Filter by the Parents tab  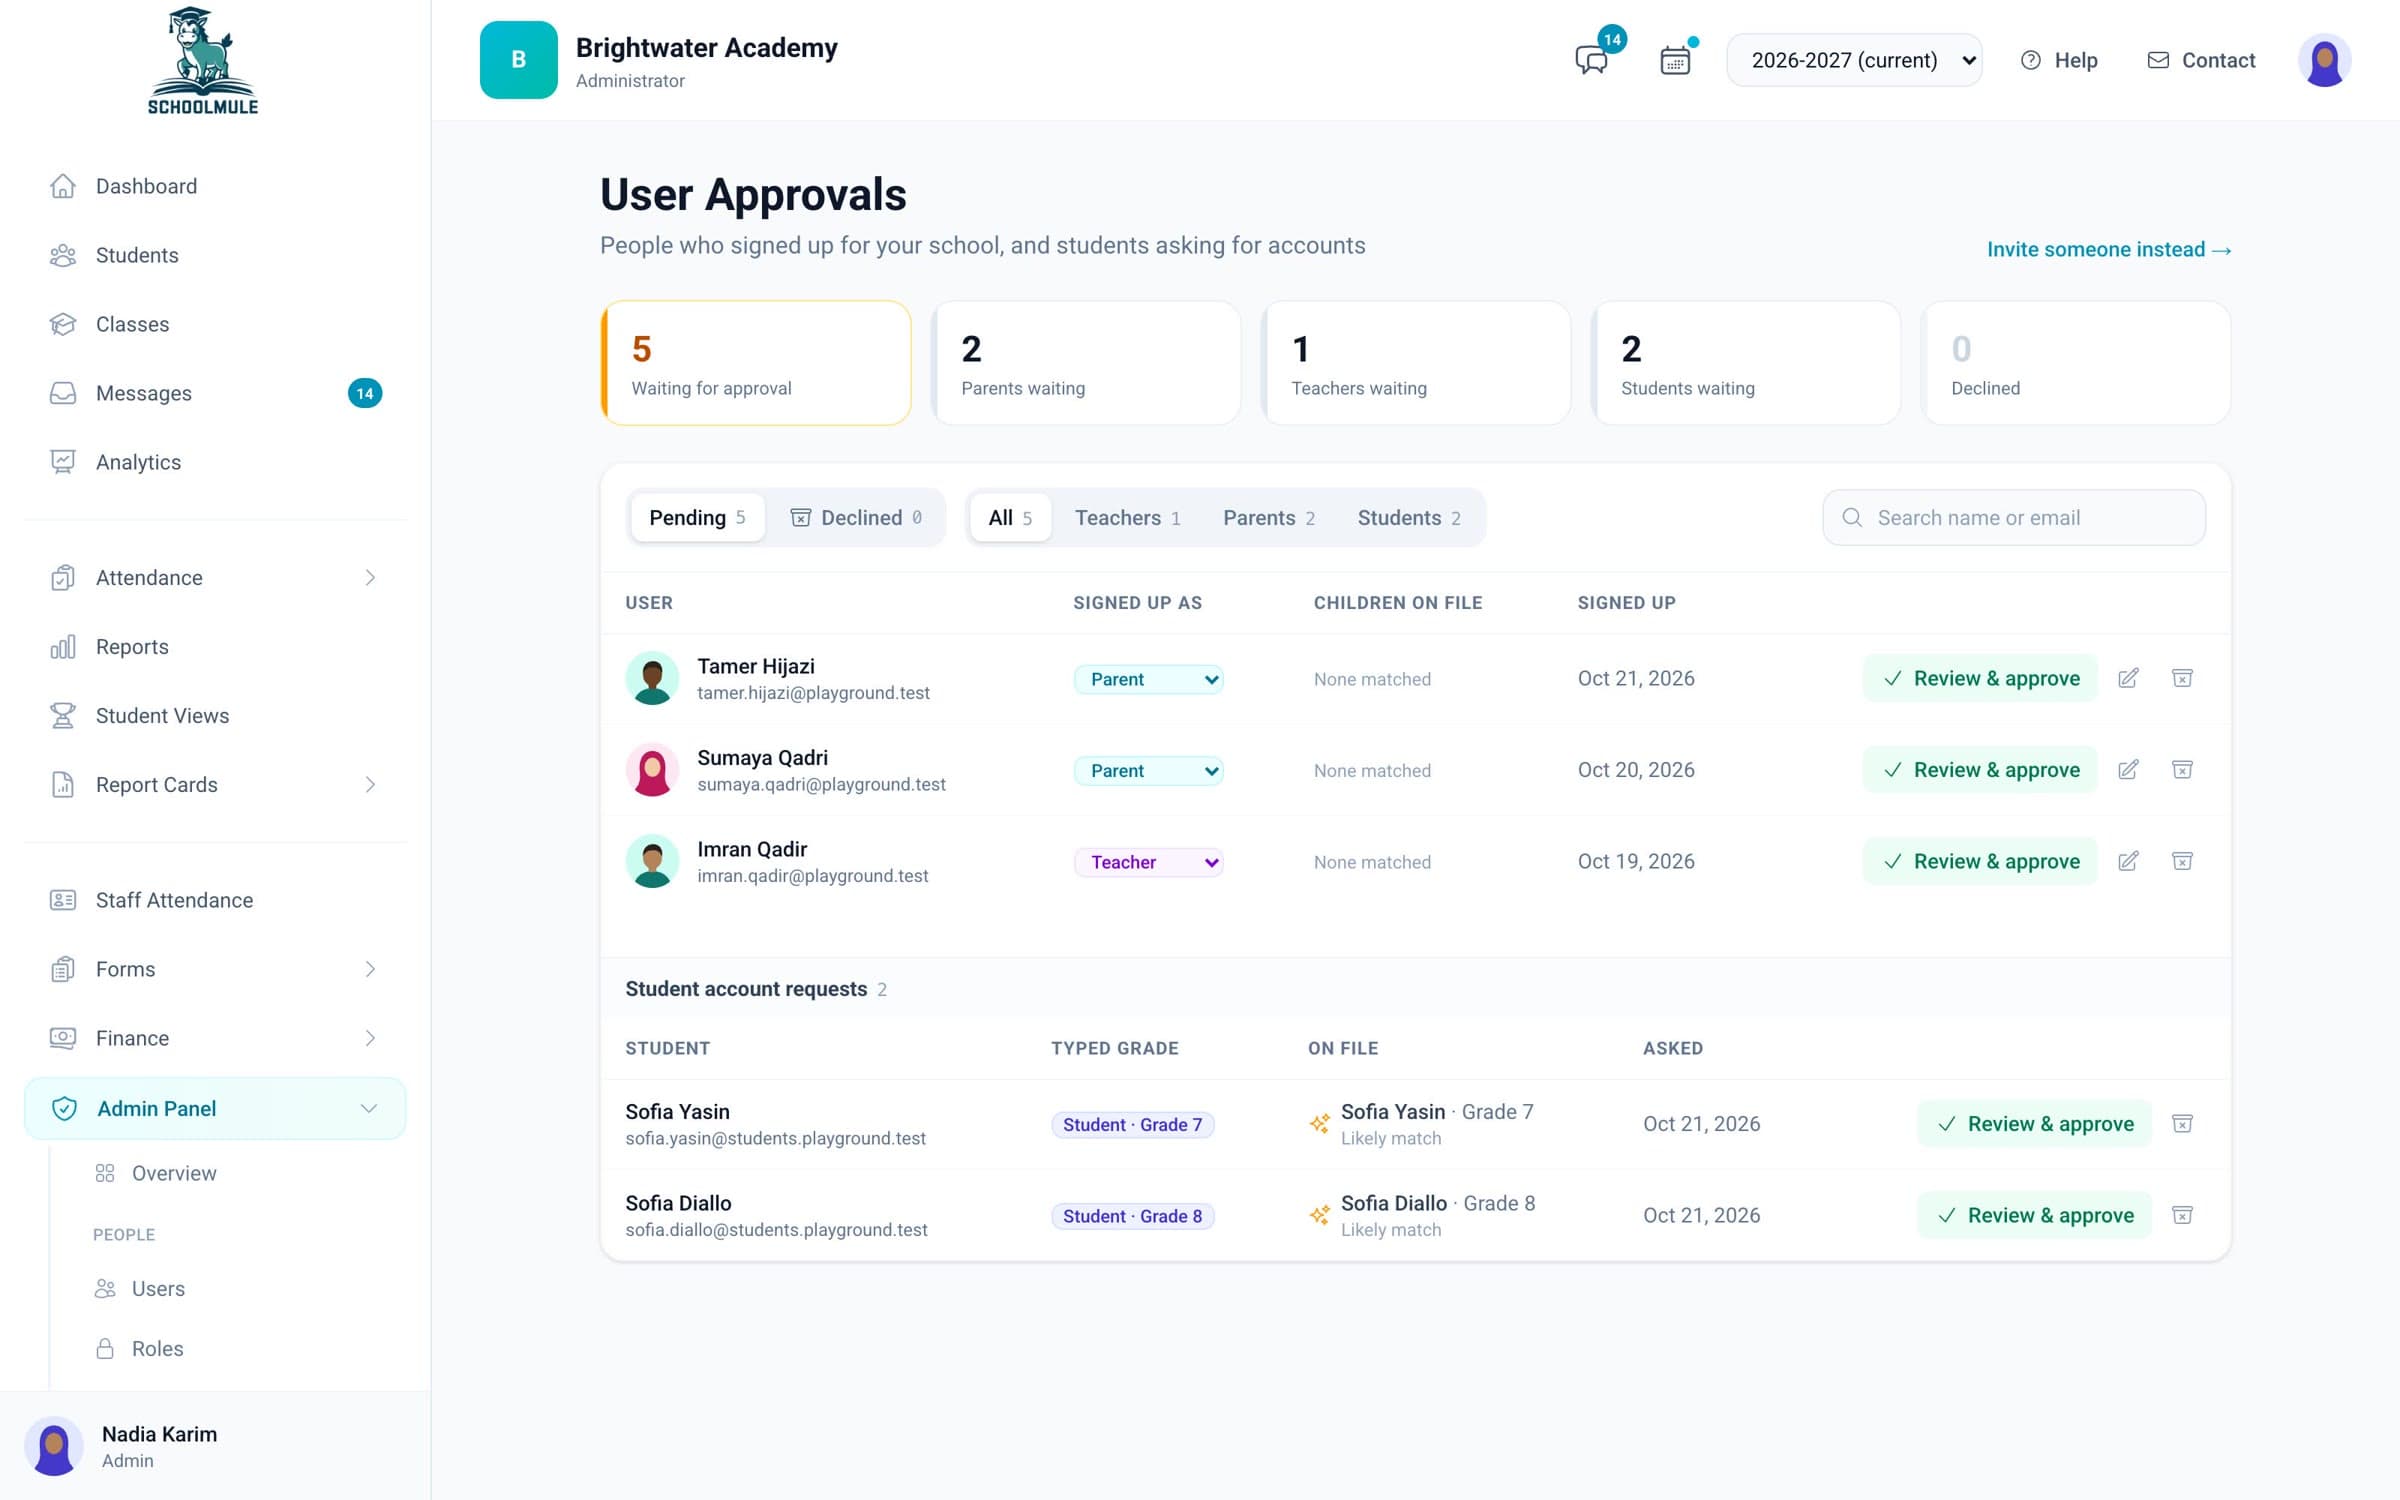(1268, 517)
